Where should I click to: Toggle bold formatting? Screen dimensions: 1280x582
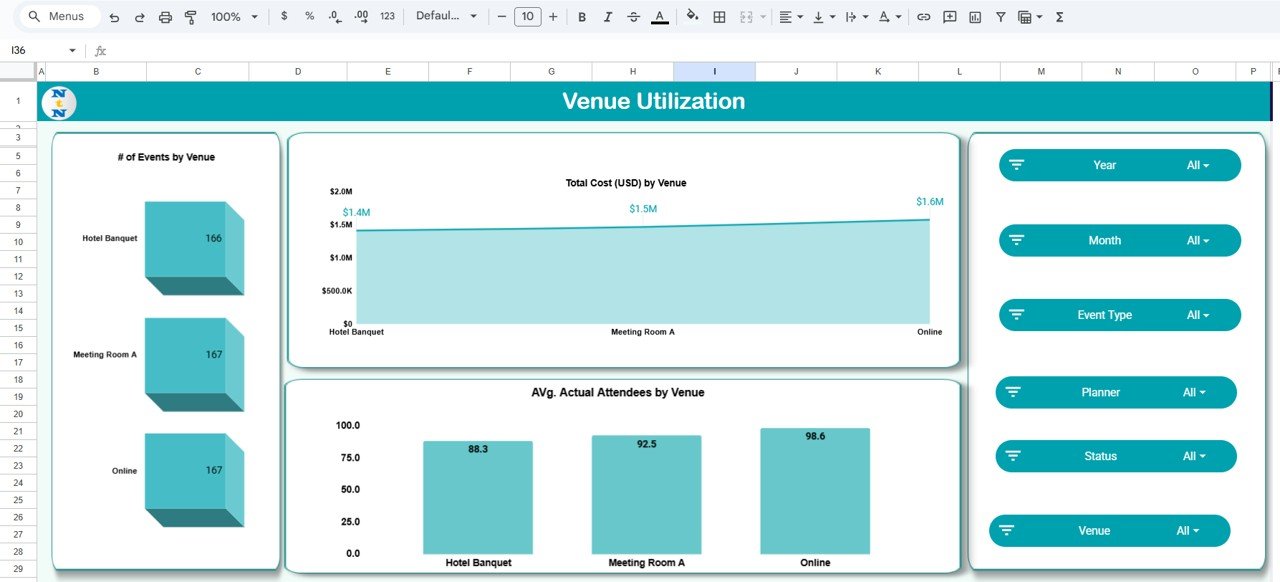point(581,16)
